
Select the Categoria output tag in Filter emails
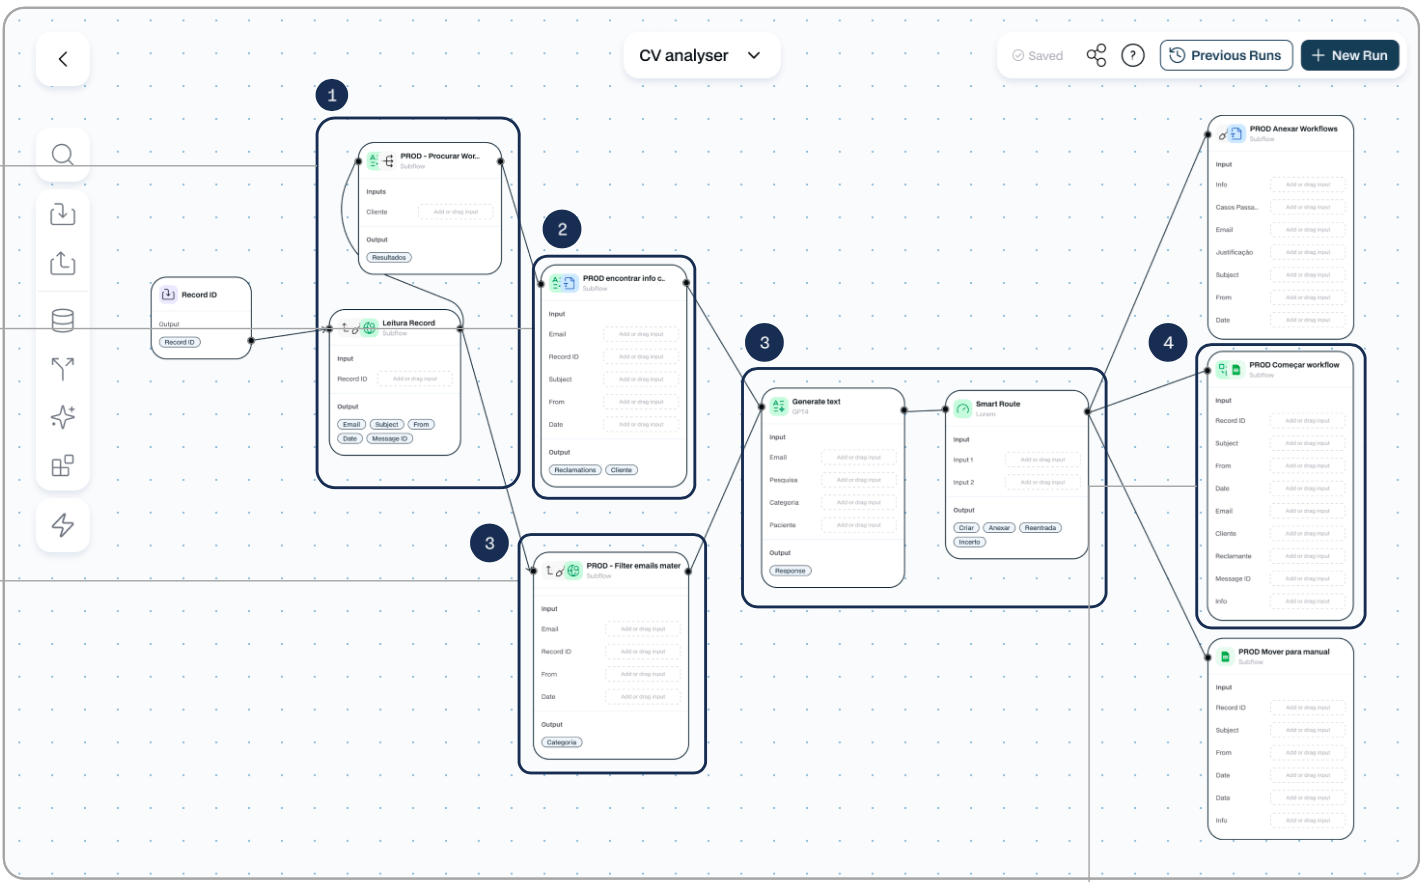pos(561,743)
